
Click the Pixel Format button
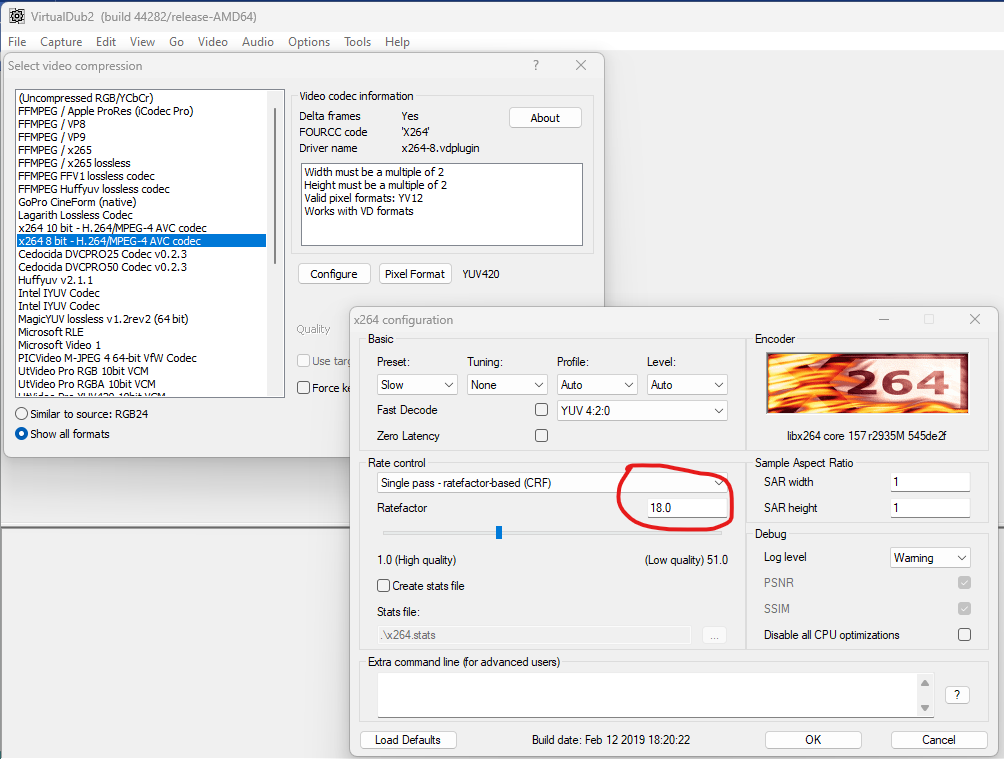point(415,274)
